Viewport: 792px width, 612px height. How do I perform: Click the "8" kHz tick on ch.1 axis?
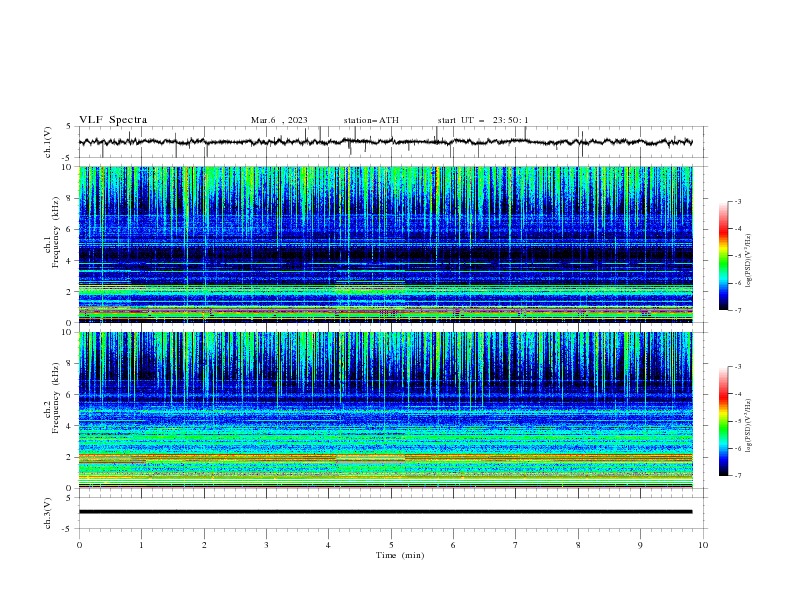pyautogui.click(x=70, y=198)
